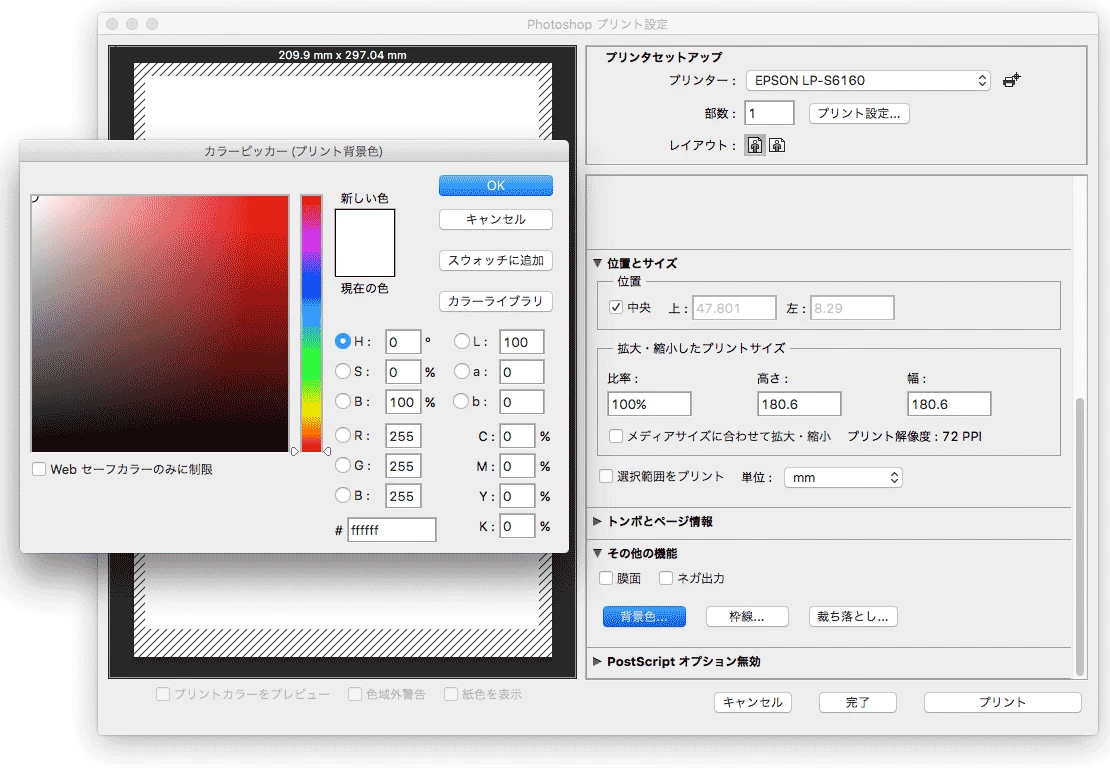Click the 幅 width 180.6 field
This screenshot has height=771, width=1110.
949,404
